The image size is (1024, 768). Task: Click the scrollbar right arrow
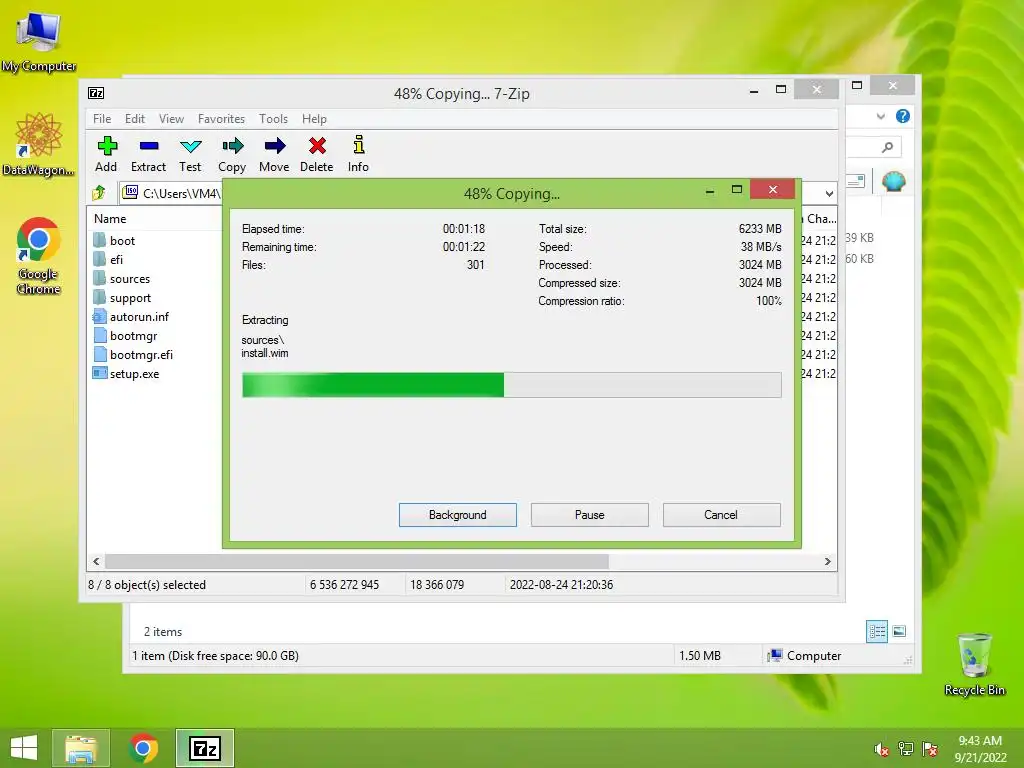[x=827, y=562]
